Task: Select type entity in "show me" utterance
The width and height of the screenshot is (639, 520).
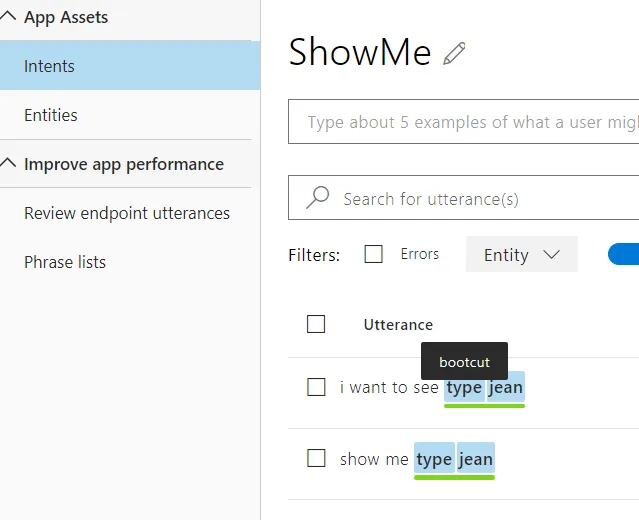Action: point(434,459)
